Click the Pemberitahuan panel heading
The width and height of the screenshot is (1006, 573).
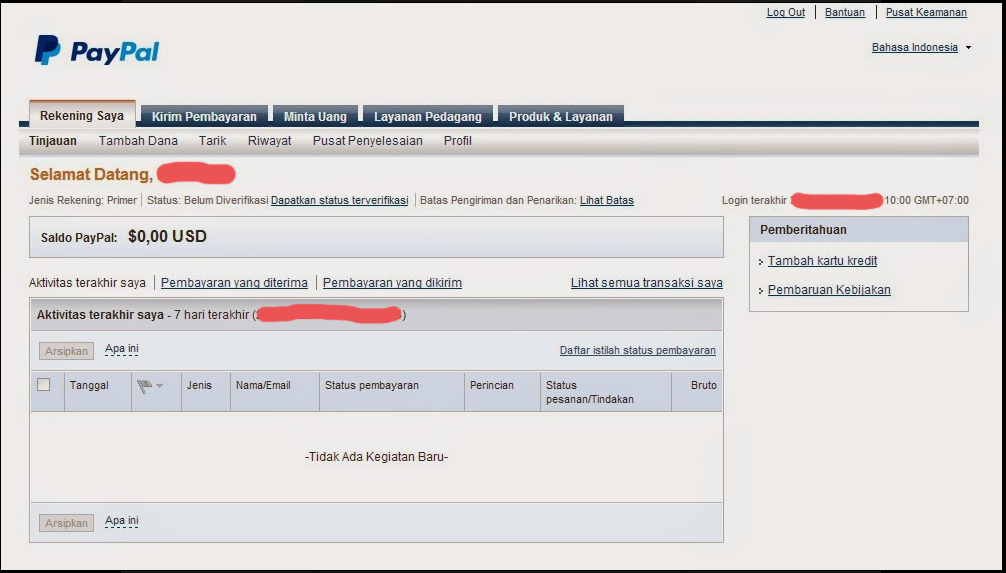[x=803, y=230]
